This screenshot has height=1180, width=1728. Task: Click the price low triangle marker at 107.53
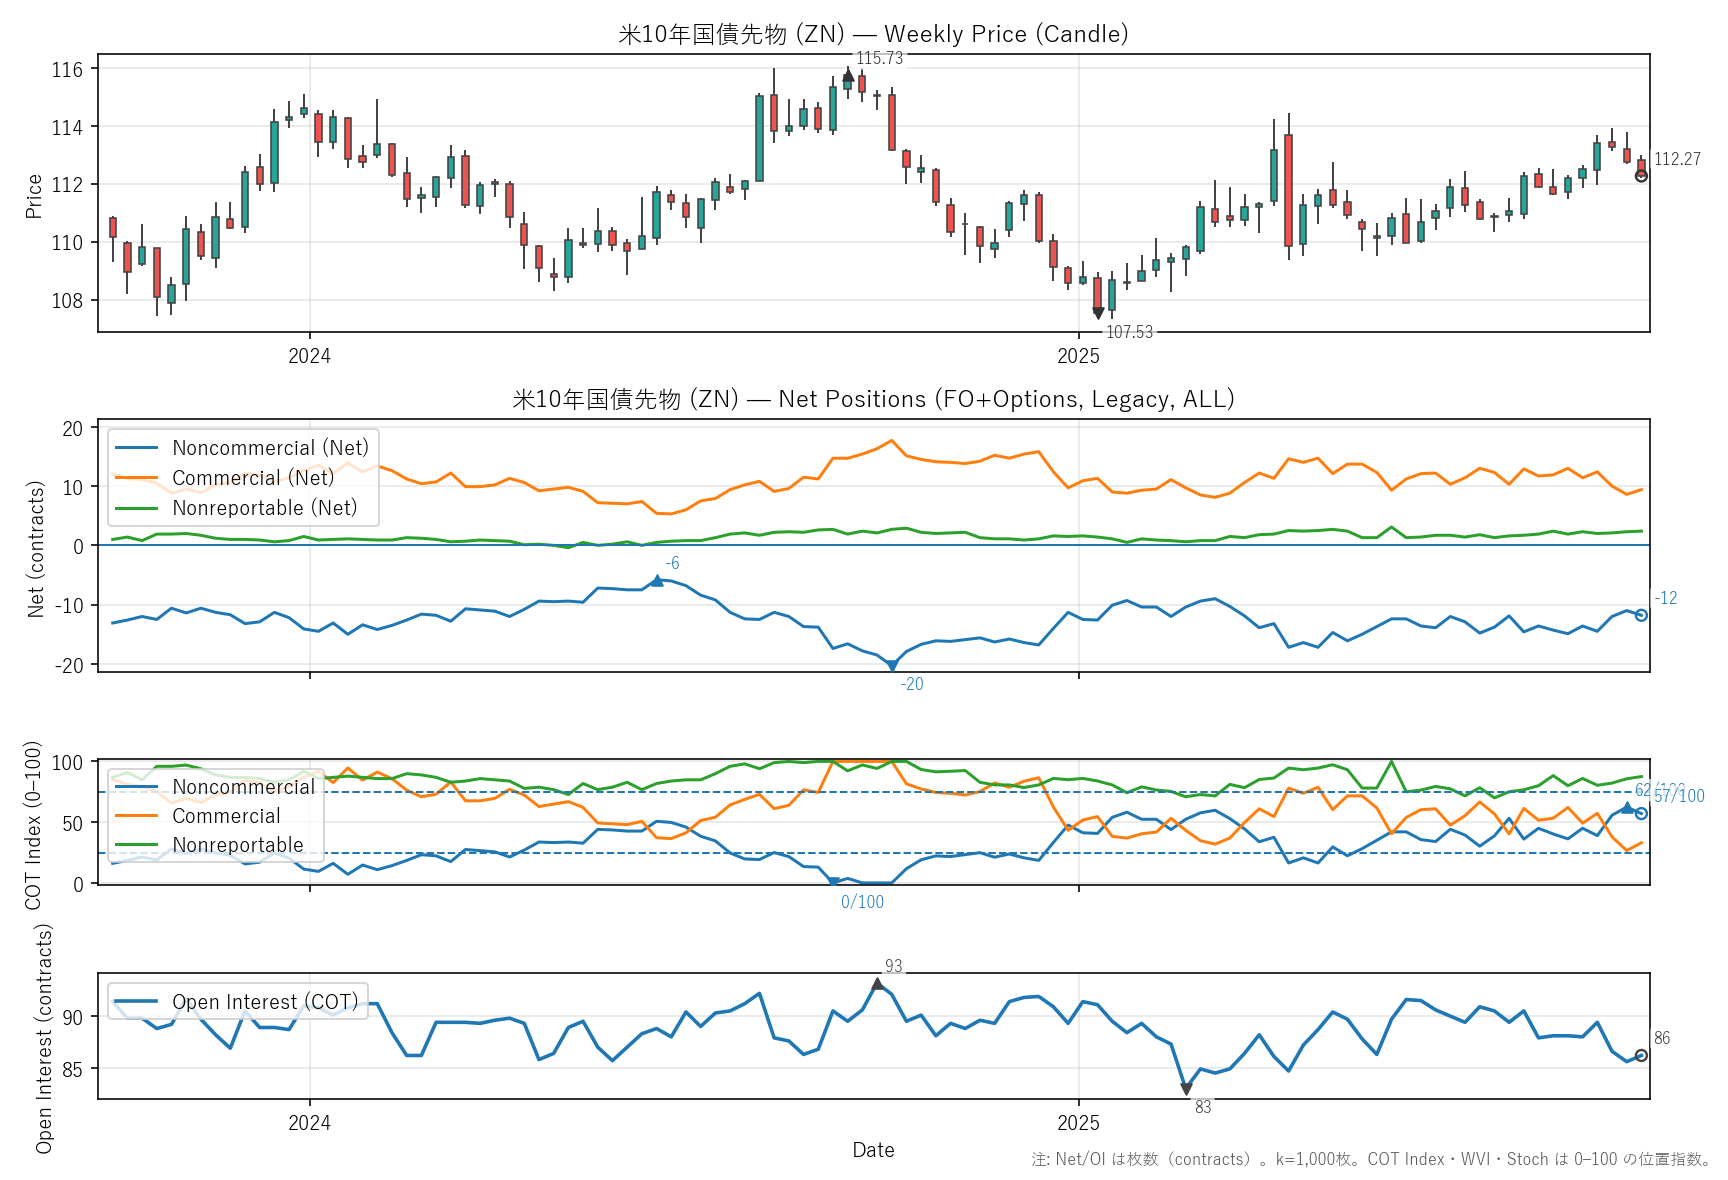[1098, 313]
